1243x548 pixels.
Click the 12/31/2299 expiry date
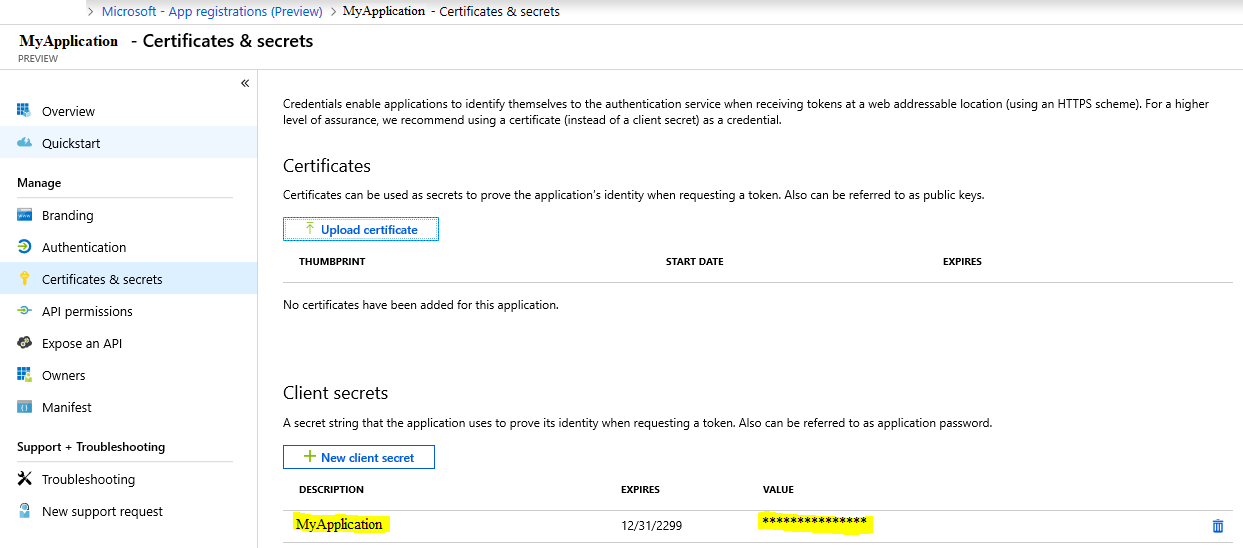click(651, 525)
